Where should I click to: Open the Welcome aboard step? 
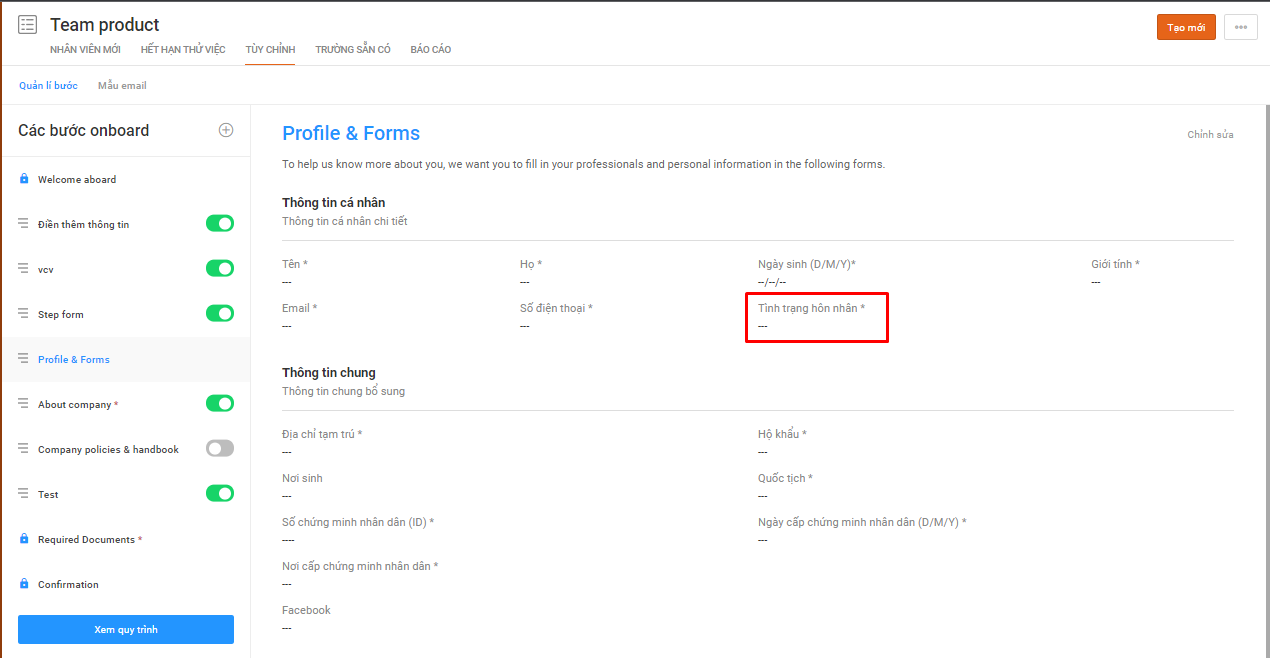point(77,180)
